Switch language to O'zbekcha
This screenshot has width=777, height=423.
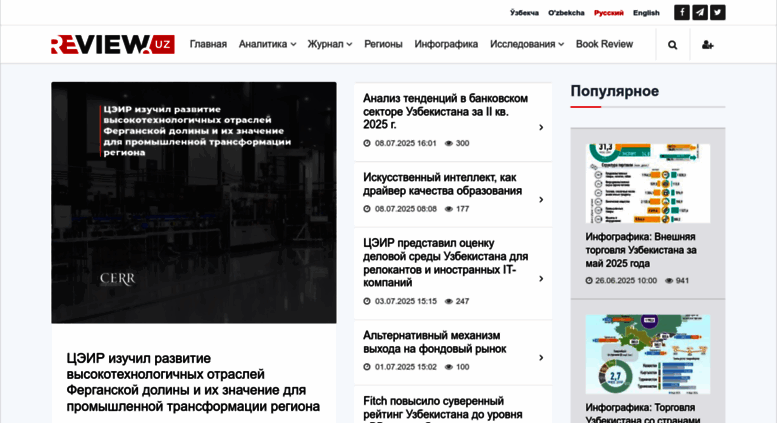(x=566, y=13)
